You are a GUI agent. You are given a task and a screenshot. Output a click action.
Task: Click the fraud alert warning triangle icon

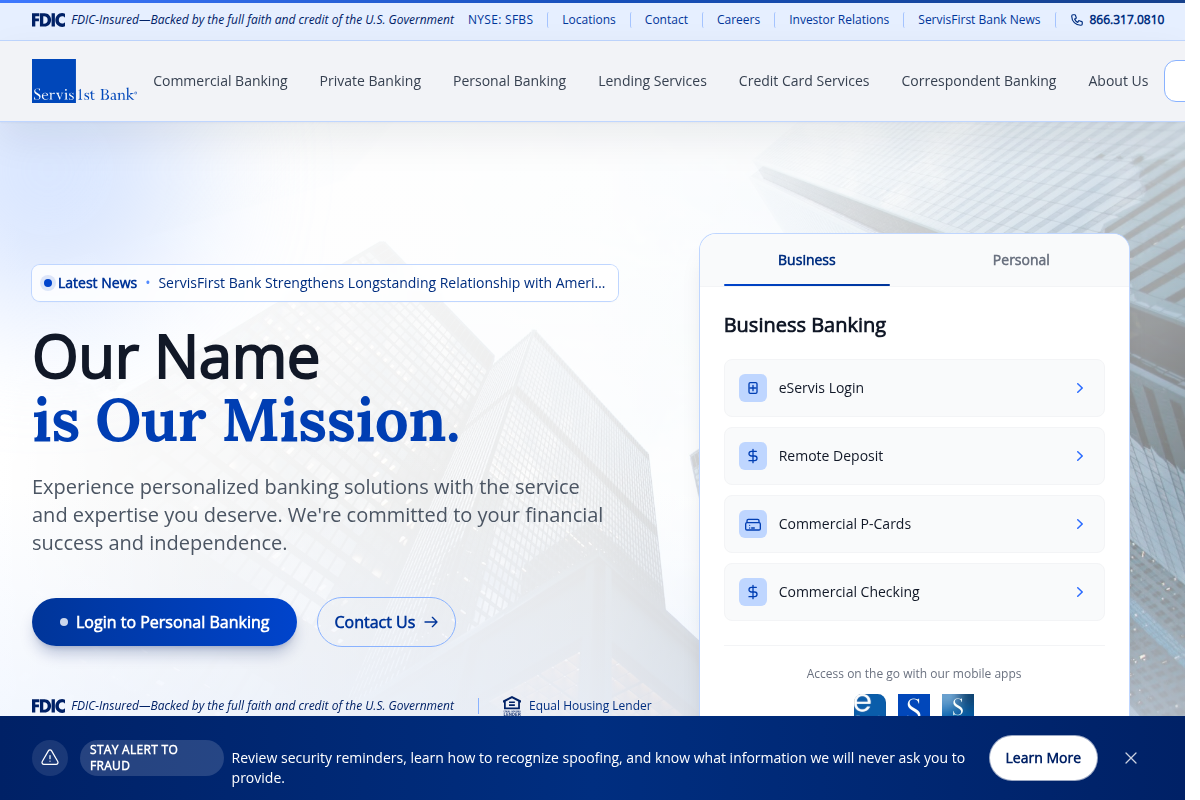pos(50,758)
